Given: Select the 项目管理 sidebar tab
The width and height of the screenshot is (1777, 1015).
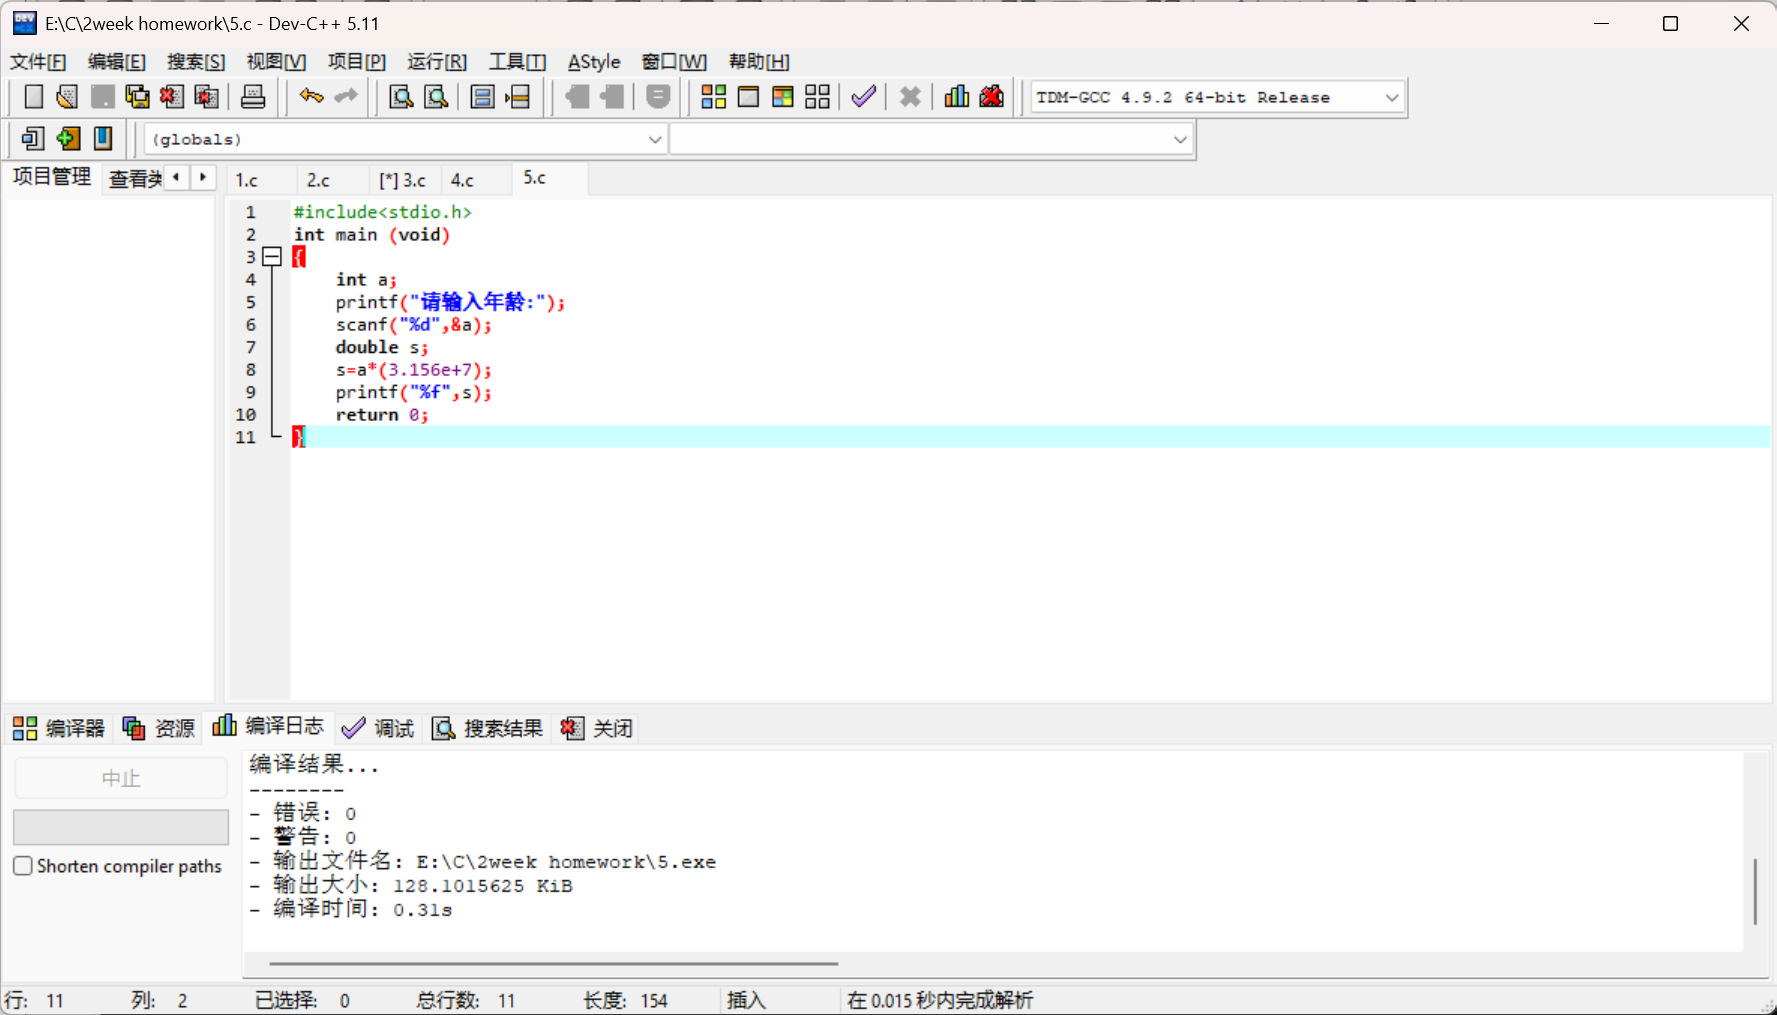Looking at the screenshot, I should [x=52, y=177].
